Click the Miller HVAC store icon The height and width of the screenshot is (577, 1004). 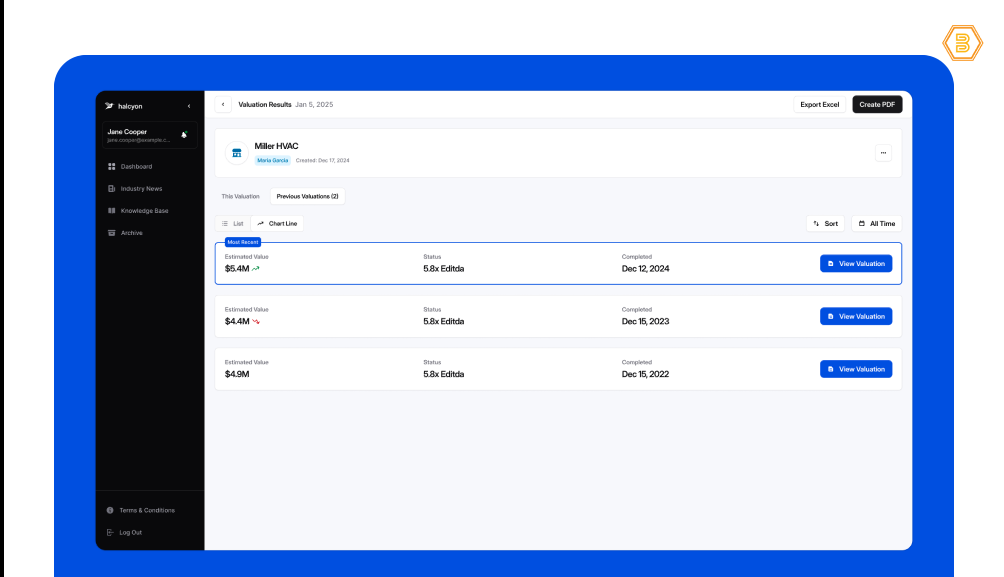click(237, 153)
